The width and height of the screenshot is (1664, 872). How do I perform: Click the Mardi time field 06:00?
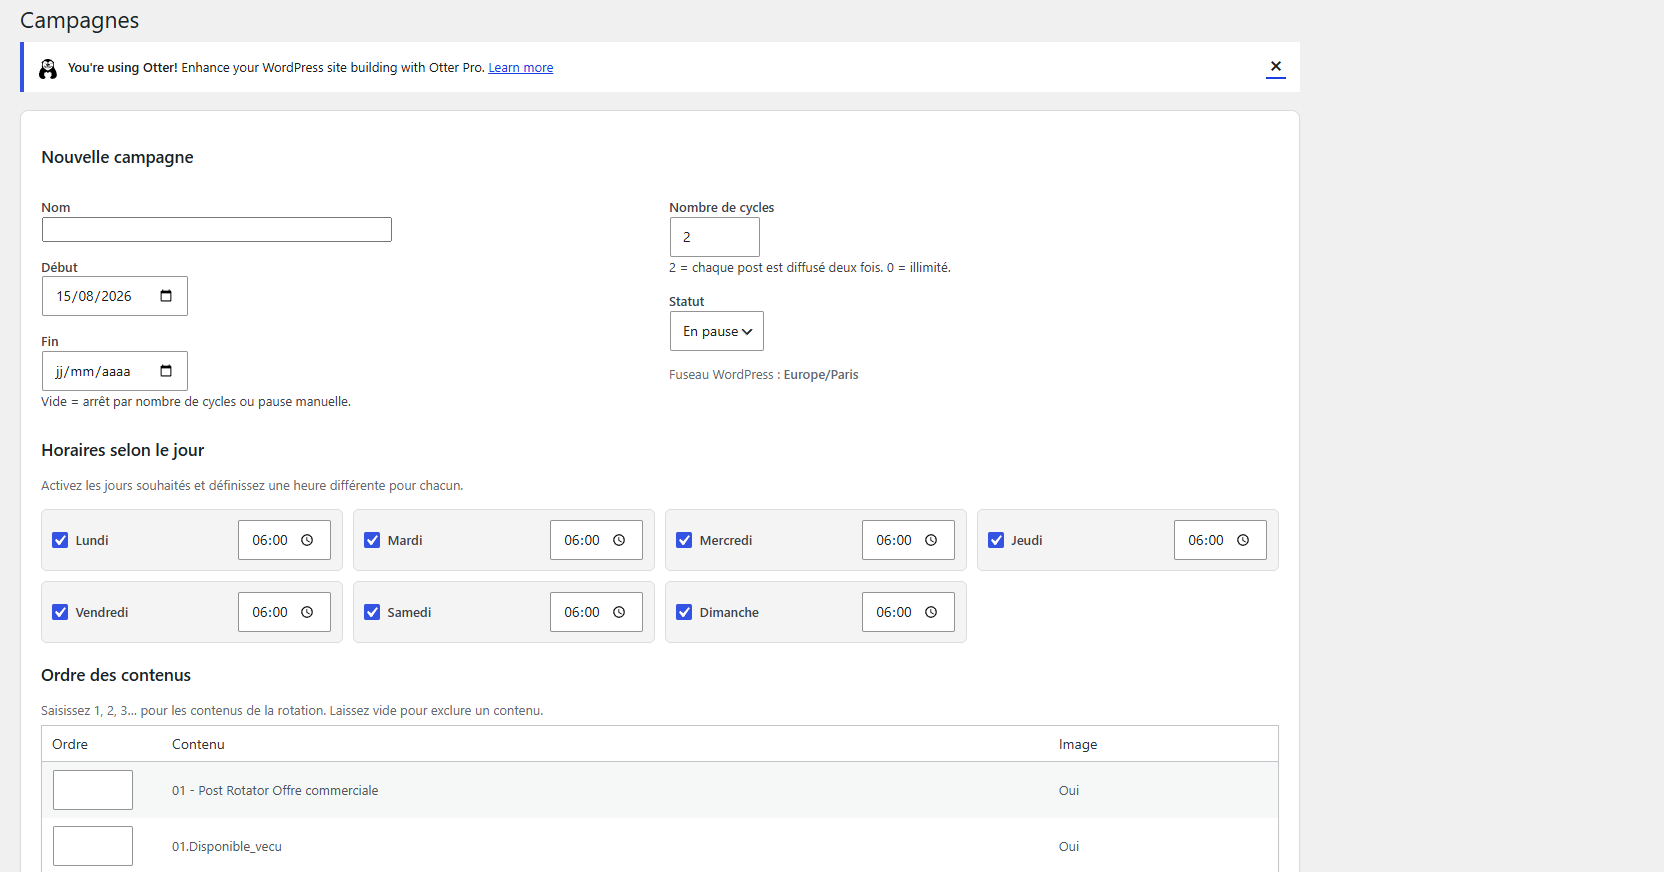point(596,540)
